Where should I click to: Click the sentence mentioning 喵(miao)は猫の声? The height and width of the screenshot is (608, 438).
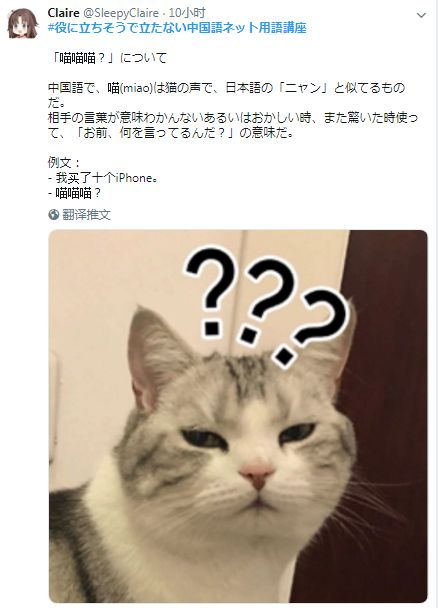(x=226, y=95)
